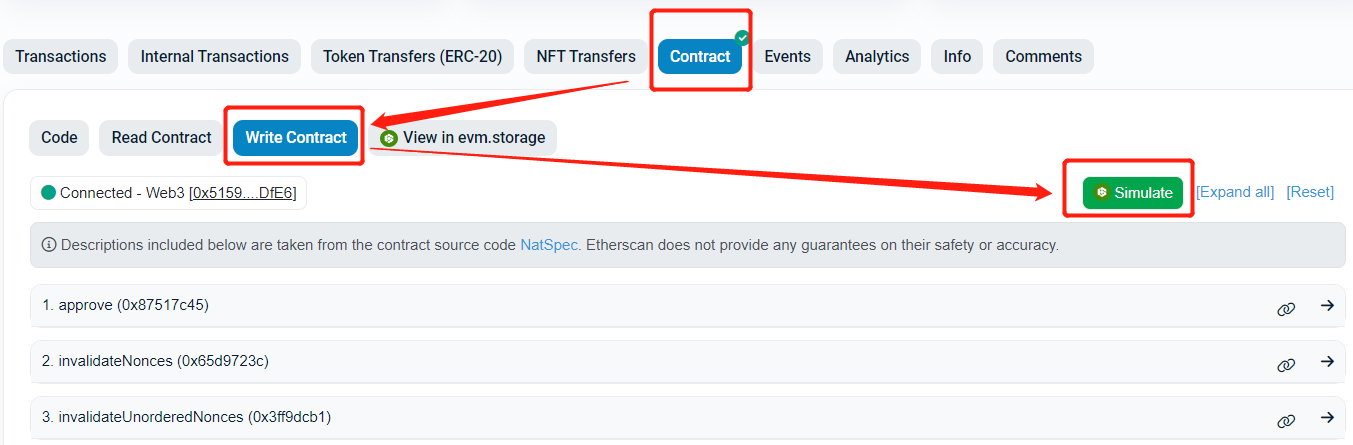Click the info icon beside Descriptions notice
The image size is (1353, 445).
[x=49, y=245]
